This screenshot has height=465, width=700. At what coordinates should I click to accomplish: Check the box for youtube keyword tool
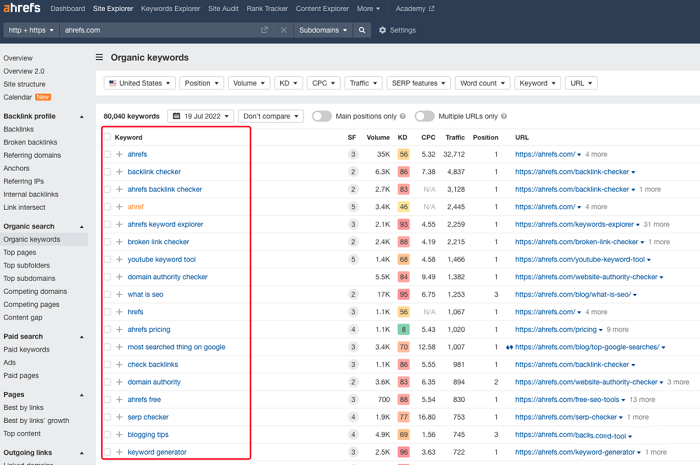[x=108, y=259]
